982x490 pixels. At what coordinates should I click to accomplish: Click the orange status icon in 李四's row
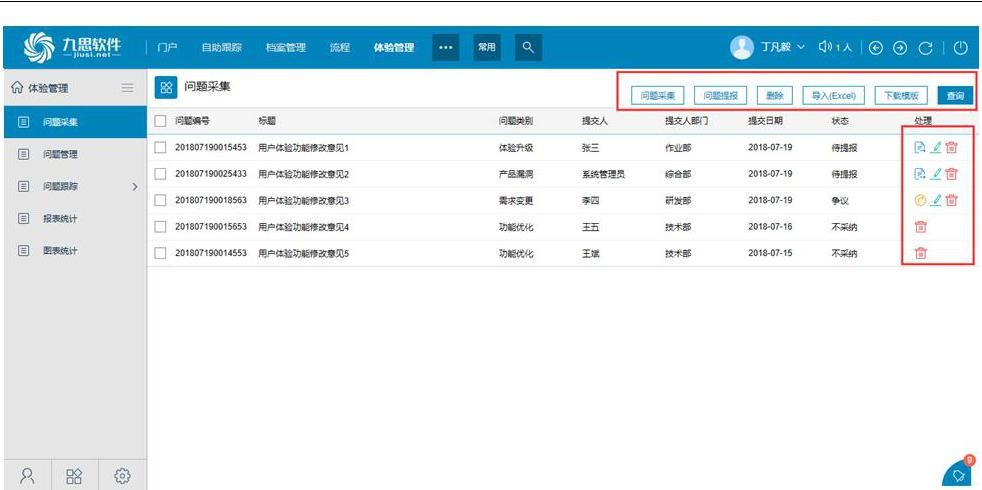tap(920, 200)
